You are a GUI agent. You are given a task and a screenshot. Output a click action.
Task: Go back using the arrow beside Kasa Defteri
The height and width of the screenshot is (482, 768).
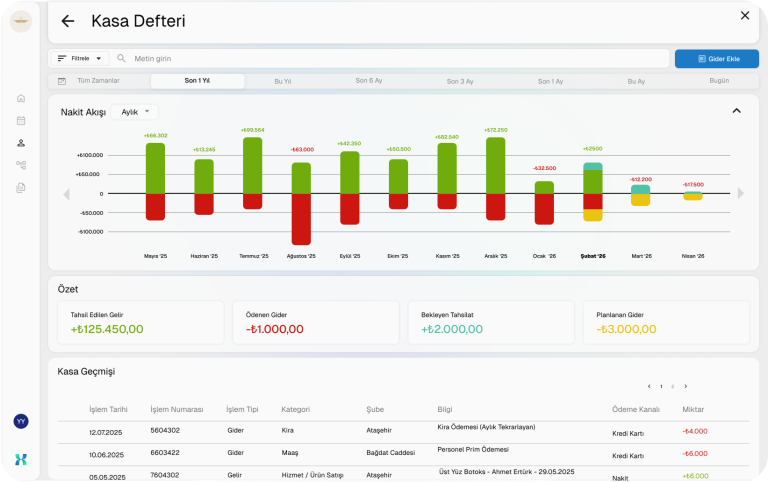(68, 21)
